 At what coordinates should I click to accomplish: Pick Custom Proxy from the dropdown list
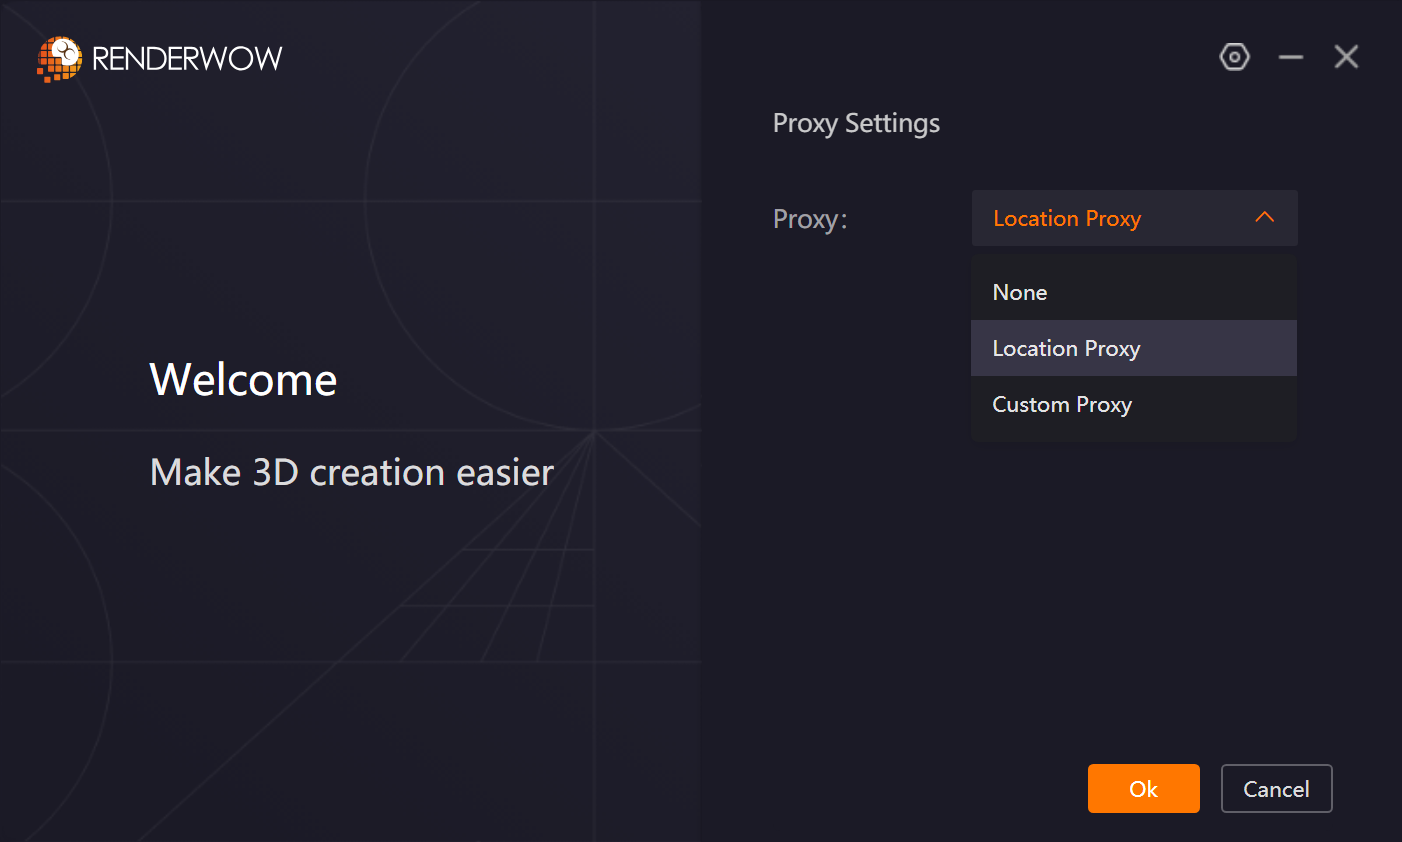(x=1134, y=404)
